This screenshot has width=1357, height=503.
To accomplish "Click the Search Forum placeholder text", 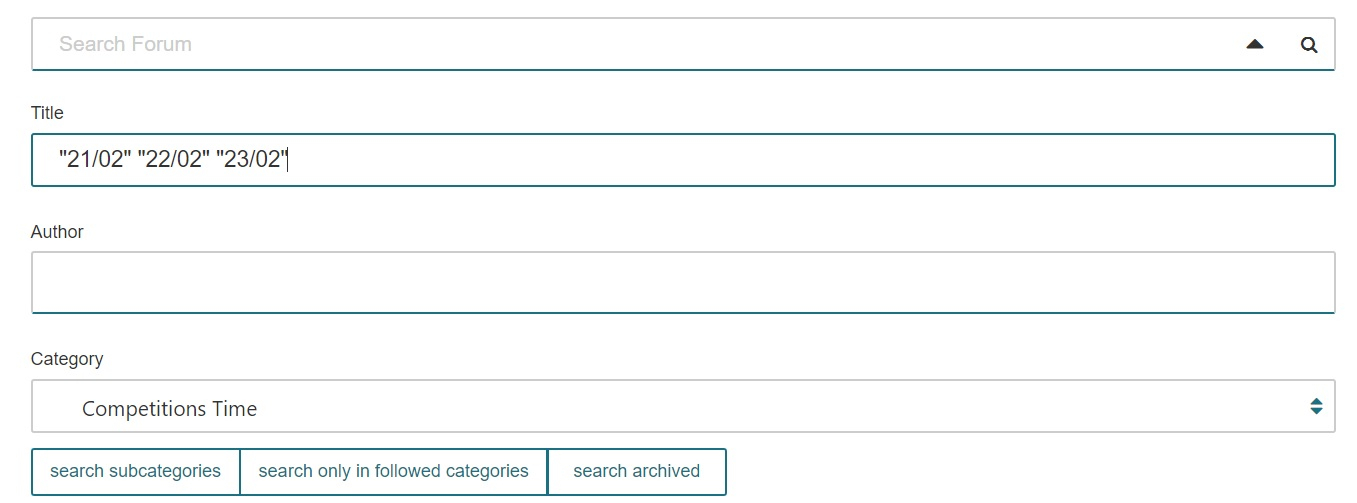I will pyautogui.click(x=125, y=44).
